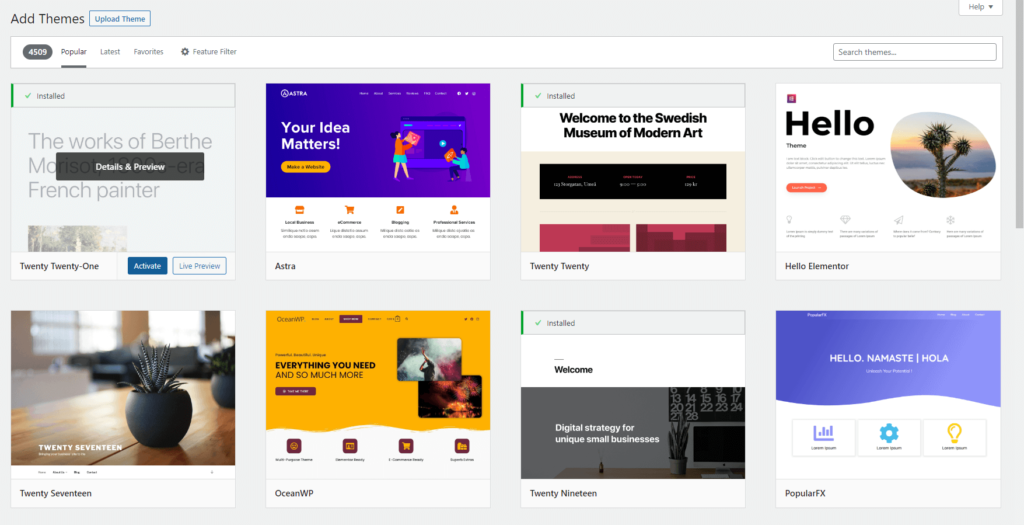Screen dimensions: 1024x525
Task: Click the Upload Theme button
Action: [x=120, y=19]
